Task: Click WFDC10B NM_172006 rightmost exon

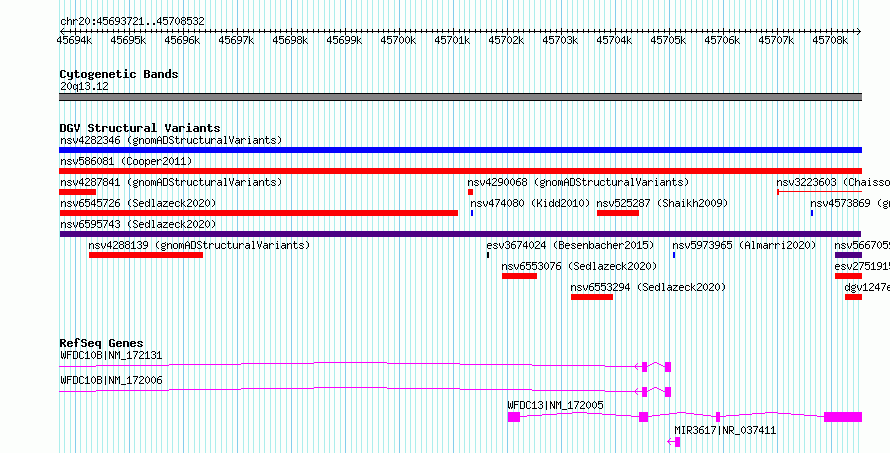Action: click(x=668, y=392)
